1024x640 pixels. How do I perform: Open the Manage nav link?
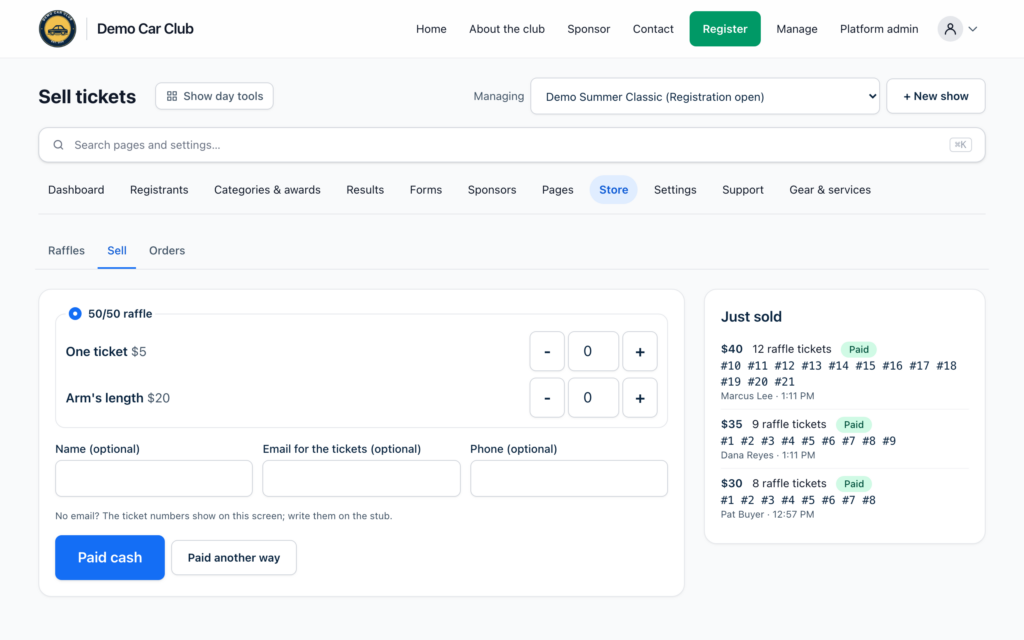coord(797,29)
